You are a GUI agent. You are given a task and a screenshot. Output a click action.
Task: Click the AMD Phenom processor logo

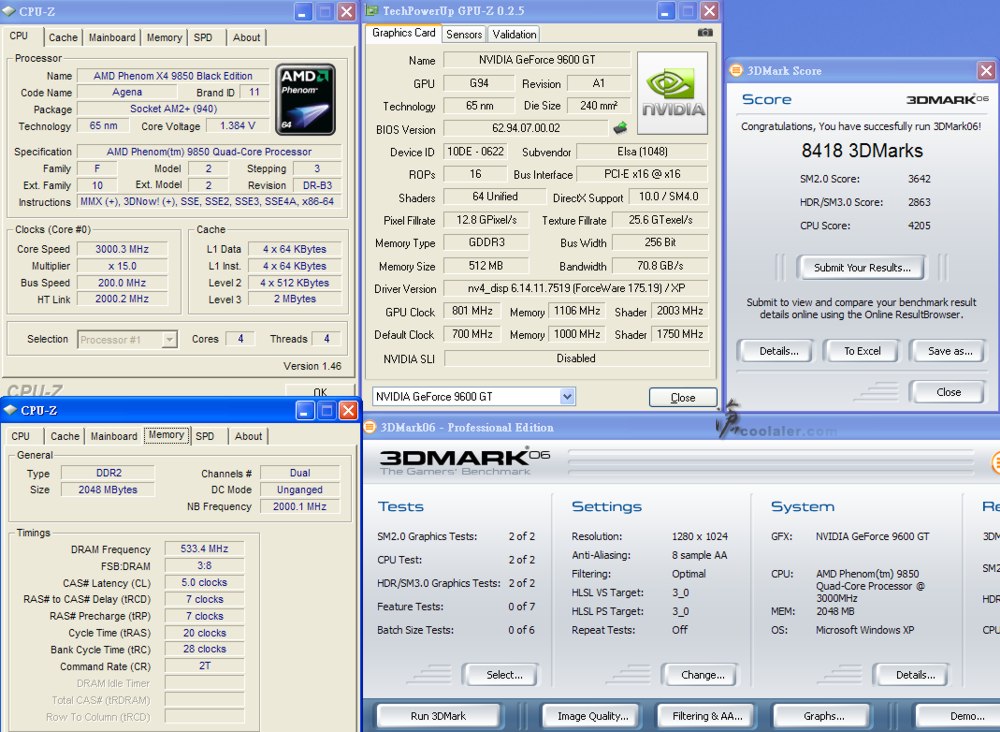coord(305,99)
